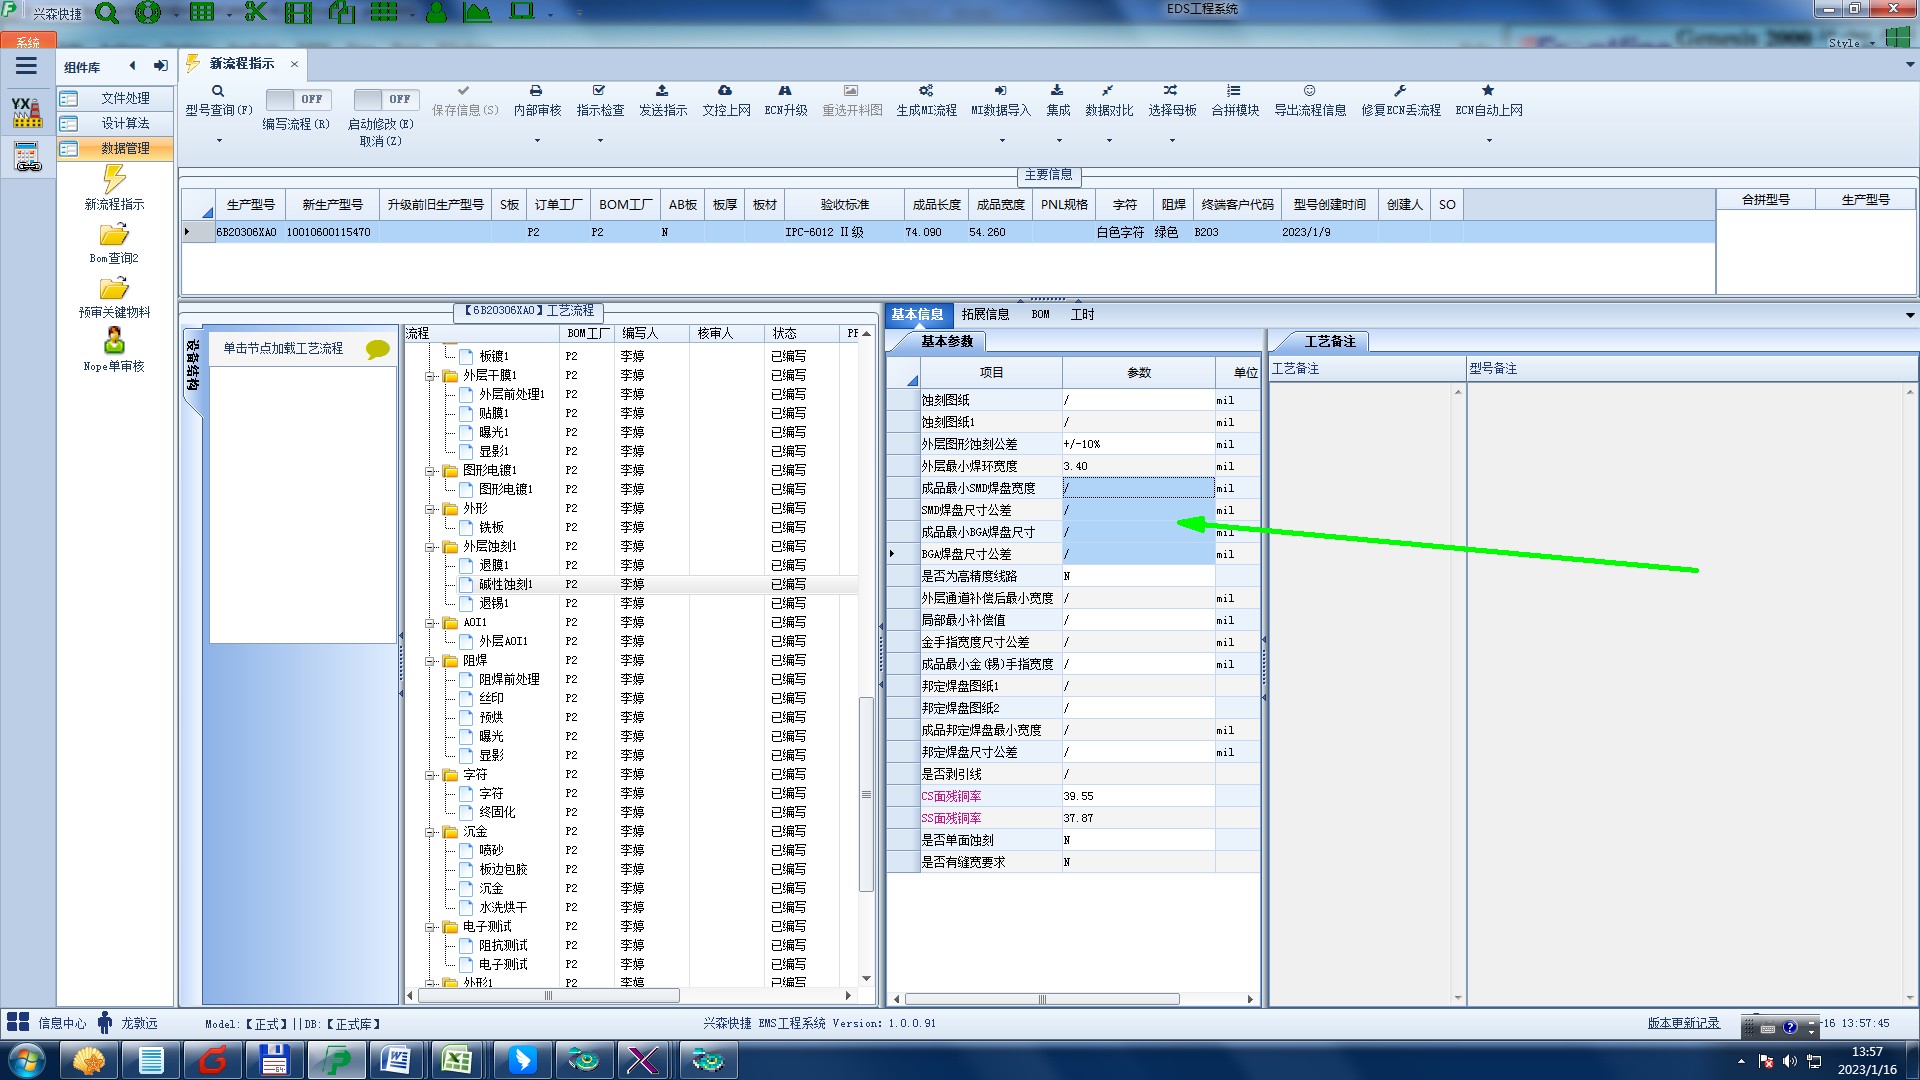
Task: Open the 版本更新记录 link
Action: click(1683, 1023)
